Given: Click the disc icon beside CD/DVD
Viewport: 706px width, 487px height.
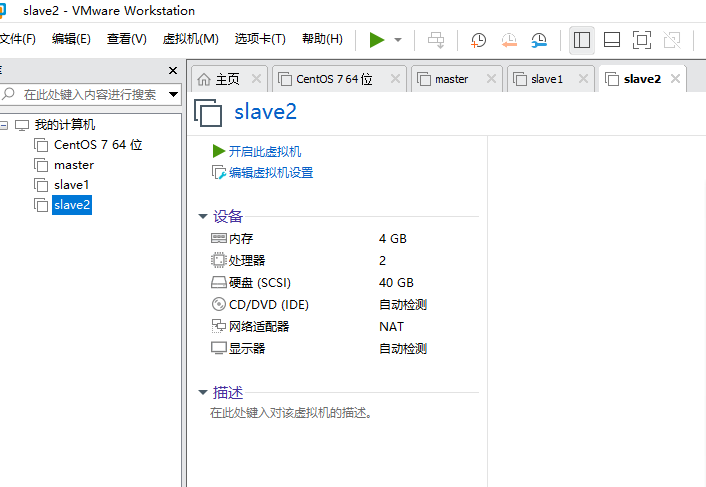Looking at the screenshot, I should pos(219,304).
